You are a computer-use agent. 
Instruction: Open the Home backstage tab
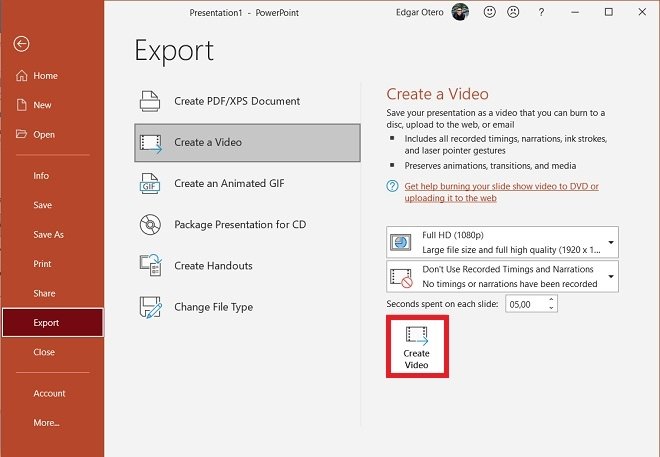52,75
